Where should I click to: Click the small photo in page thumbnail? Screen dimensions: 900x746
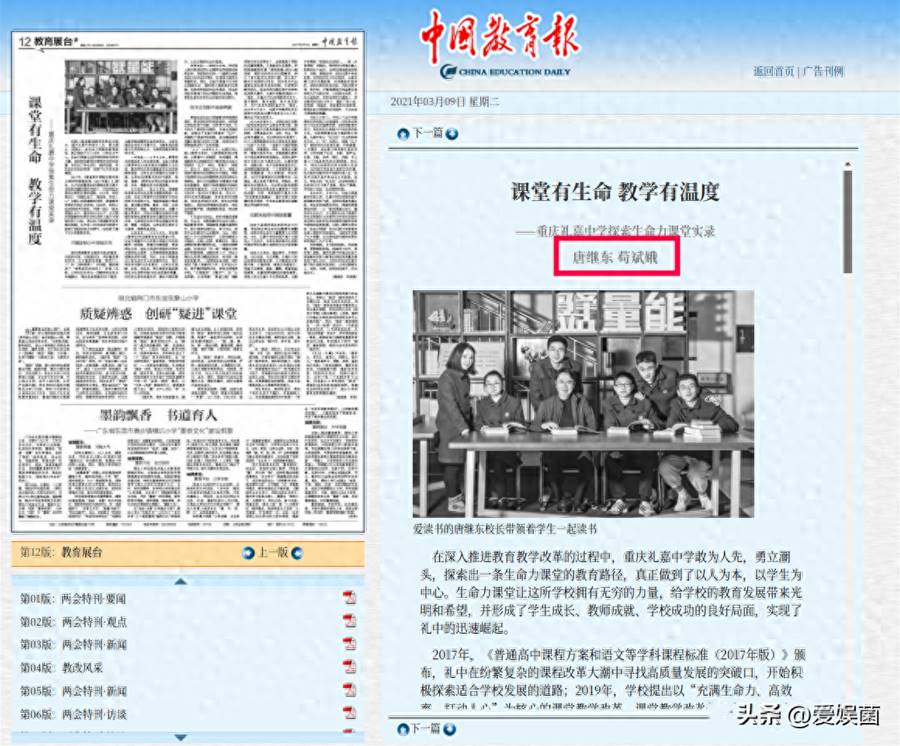[x=121, y=96]
